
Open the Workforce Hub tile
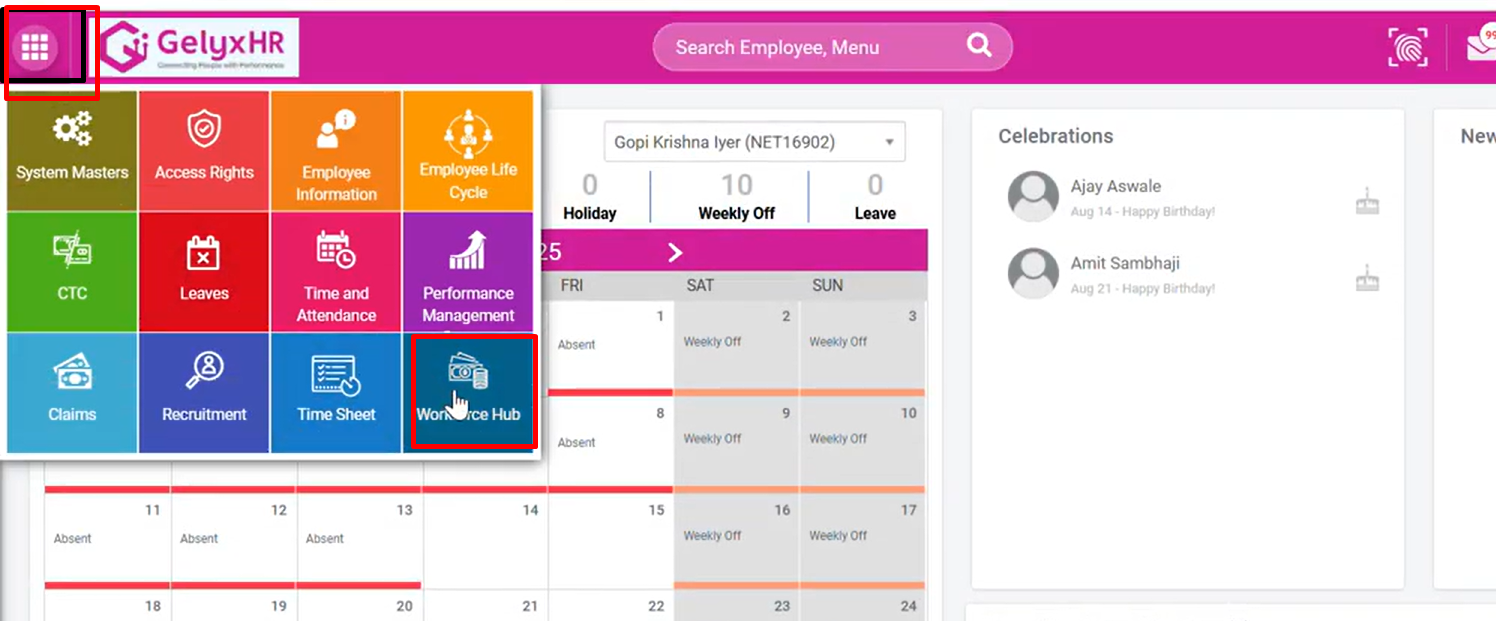[x=468, y=392]
